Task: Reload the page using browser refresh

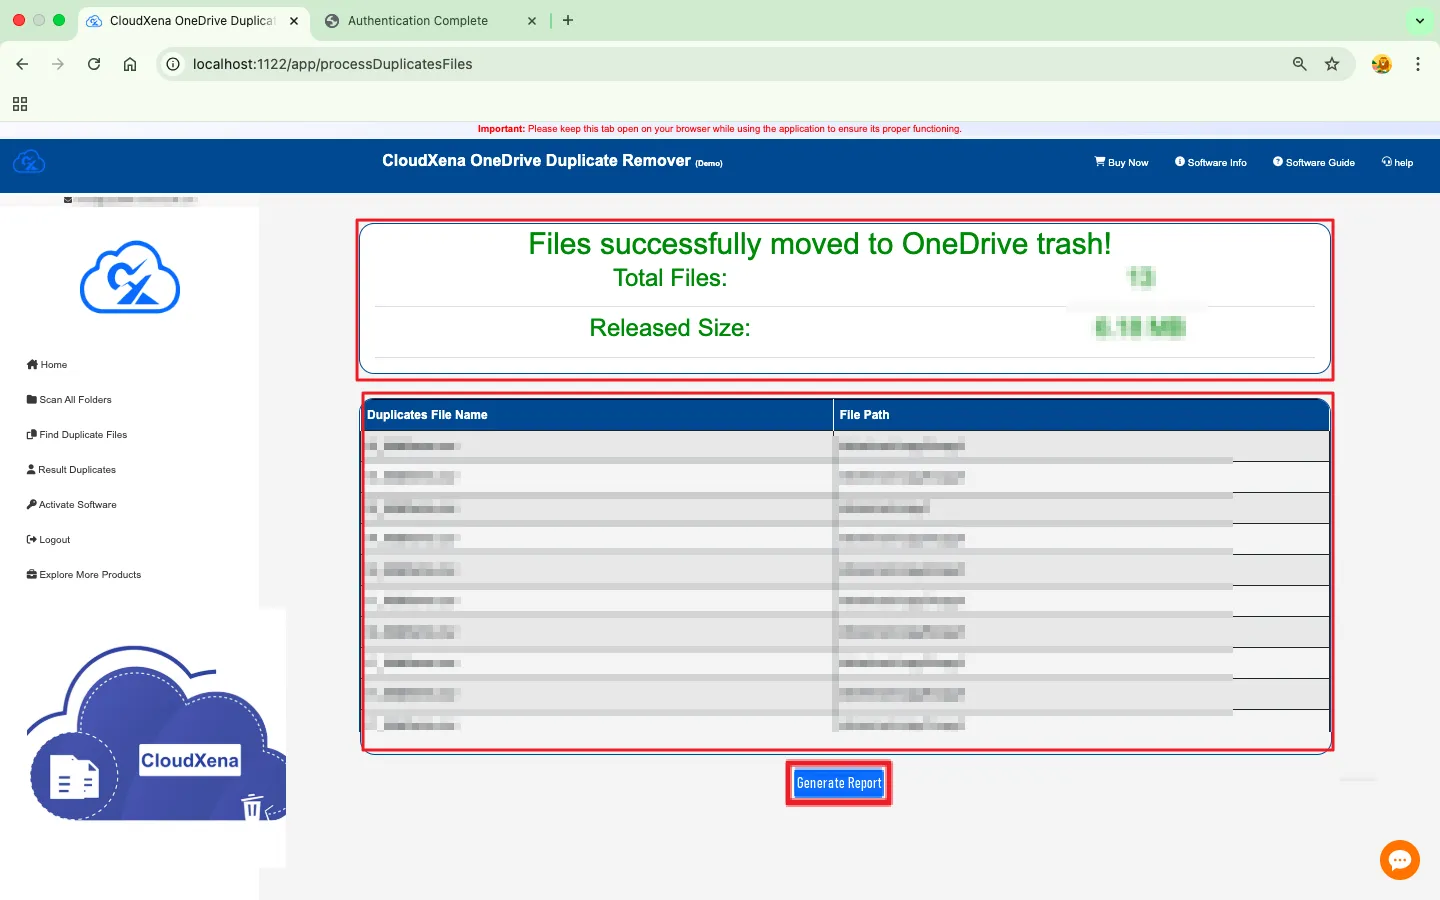Action: [94, 64]
